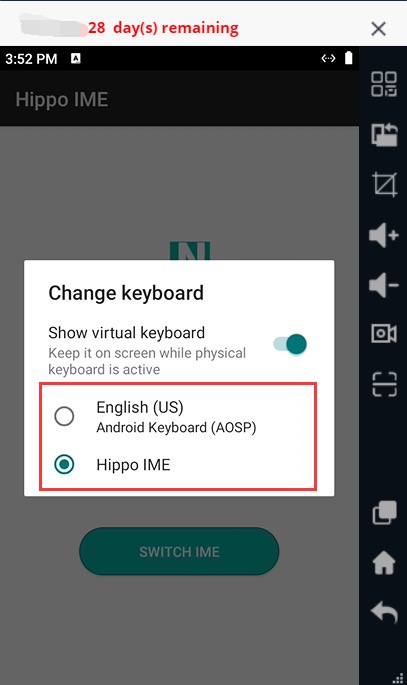This screenshot has width=407, height=685.
Task: Increase volume with the speaker plus icon
Action: coord(384,235)
